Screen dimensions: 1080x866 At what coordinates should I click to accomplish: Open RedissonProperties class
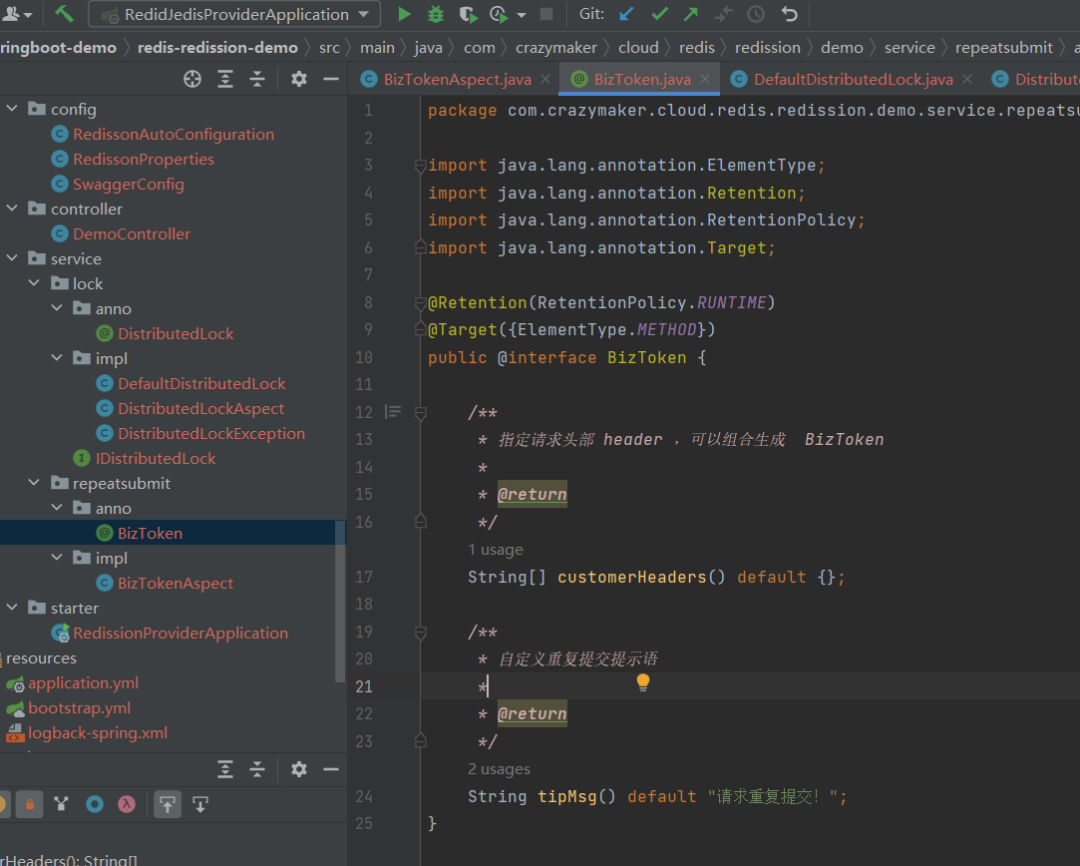tap(143, 159)
